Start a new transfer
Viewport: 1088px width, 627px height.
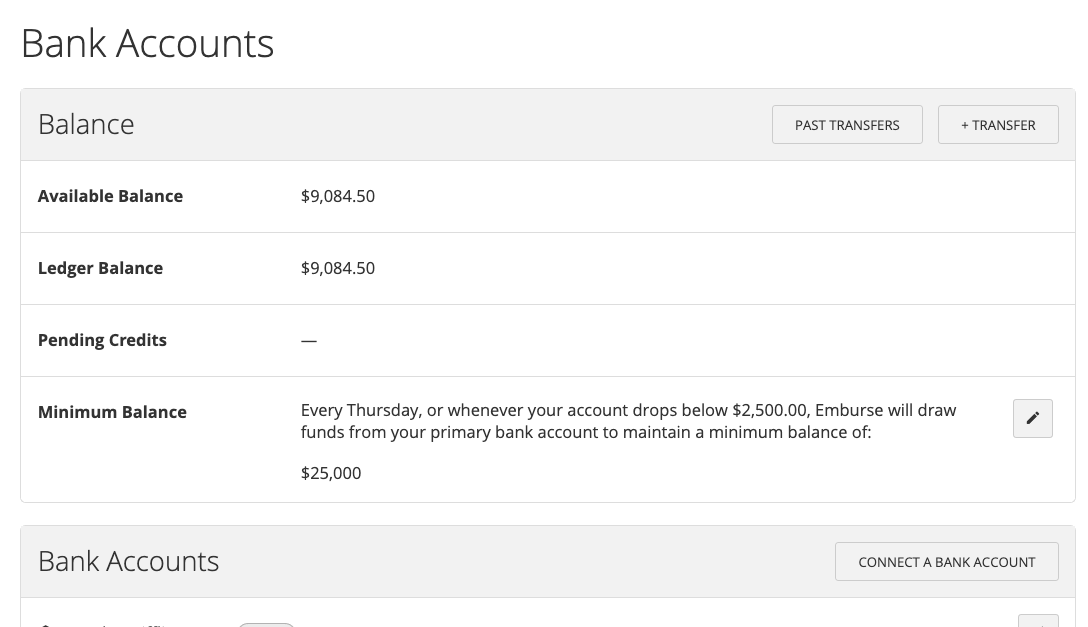click(x=998, y=125)
